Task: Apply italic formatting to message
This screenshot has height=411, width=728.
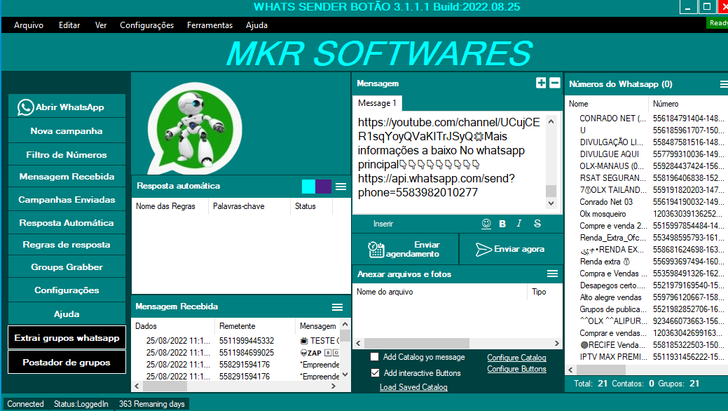Action: [x=519, y=224]
